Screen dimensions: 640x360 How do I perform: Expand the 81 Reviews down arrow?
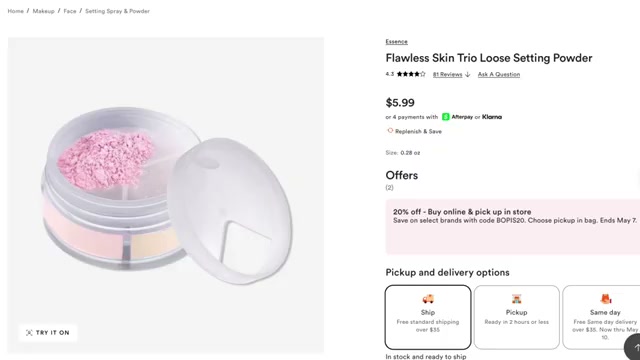point(467,74)
